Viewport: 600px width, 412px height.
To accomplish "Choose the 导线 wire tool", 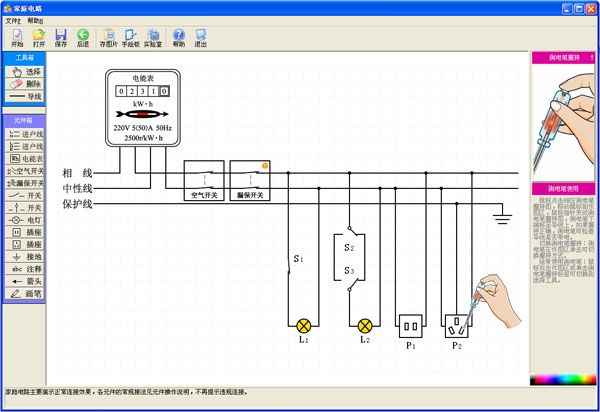I will tap(25, 97).
